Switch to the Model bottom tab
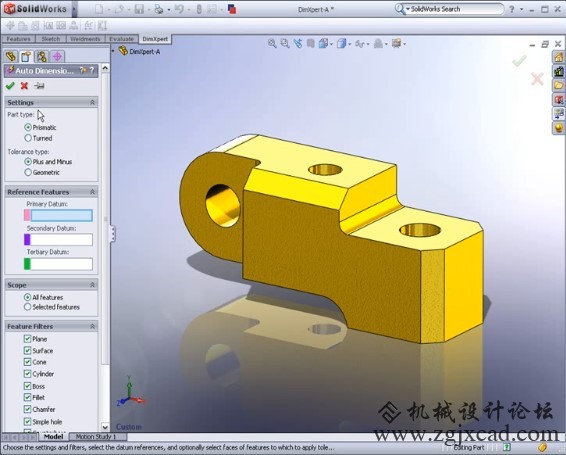 (x=53, y=437)
